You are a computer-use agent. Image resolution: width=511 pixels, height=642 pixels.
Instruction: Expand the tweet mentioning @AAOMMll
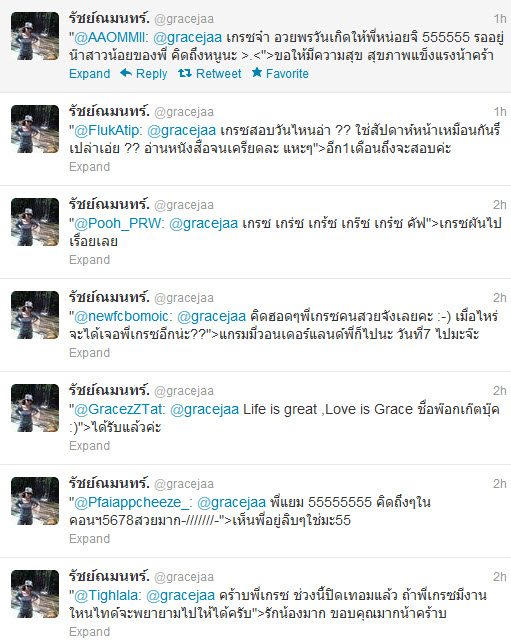click(x=90, y=74)
